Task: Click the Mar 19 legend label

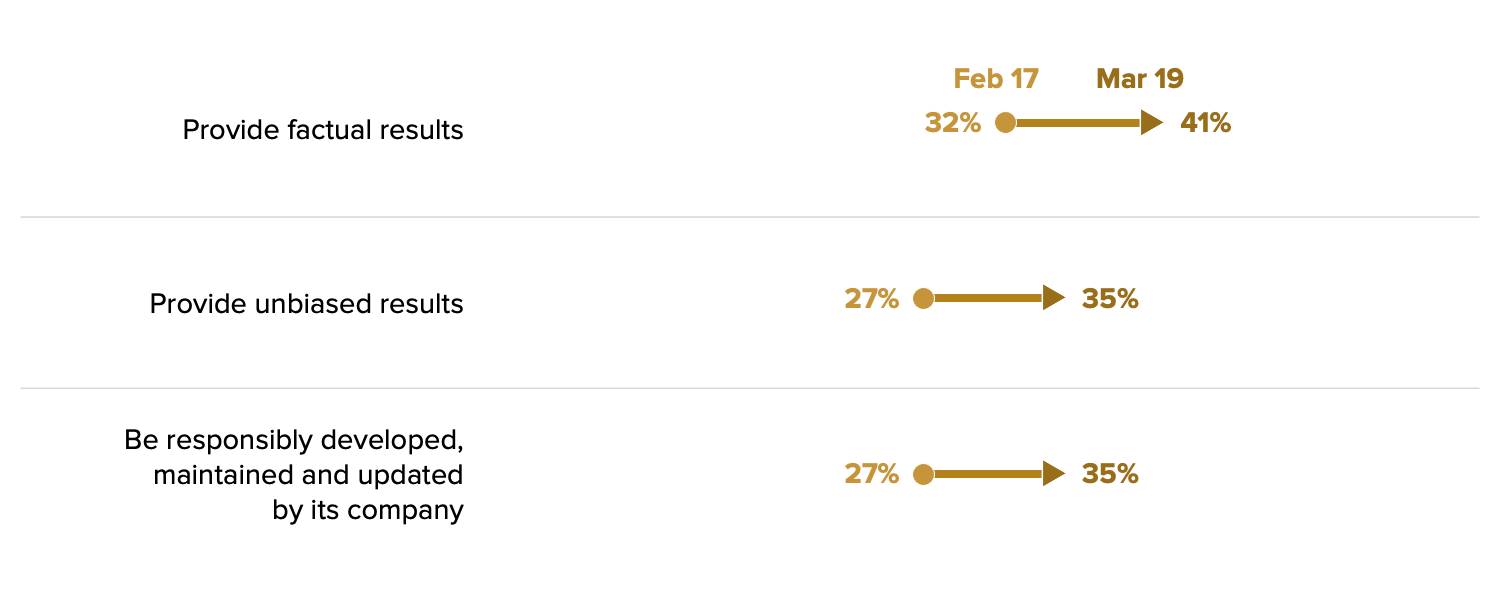Action: (x=1140, y=79)
